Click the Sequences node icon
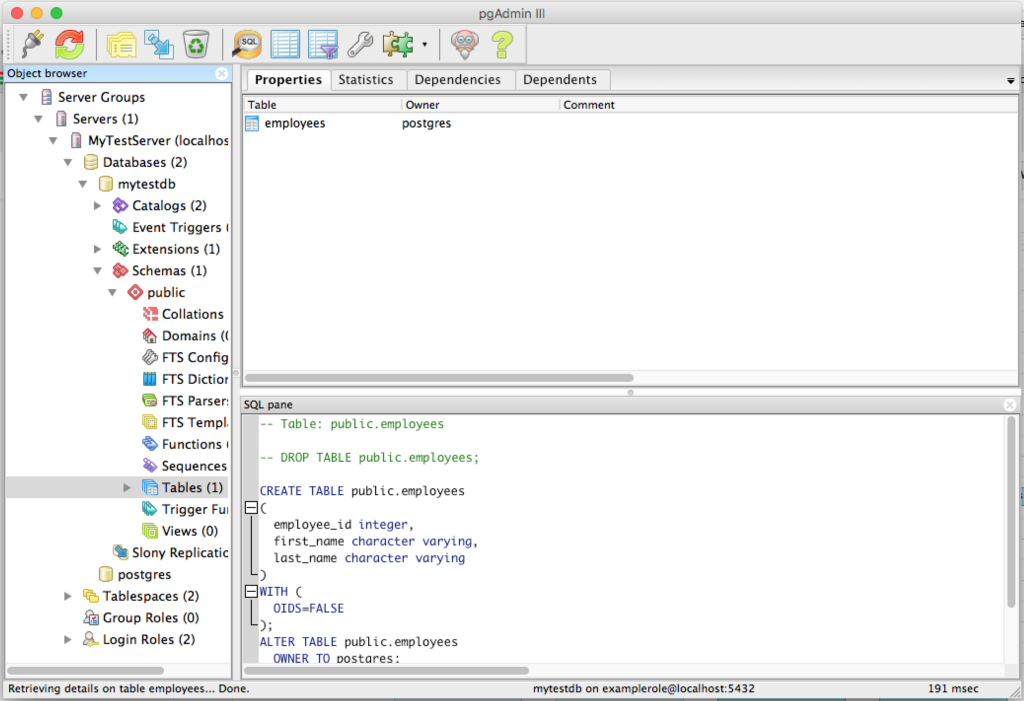 [150, 466]
